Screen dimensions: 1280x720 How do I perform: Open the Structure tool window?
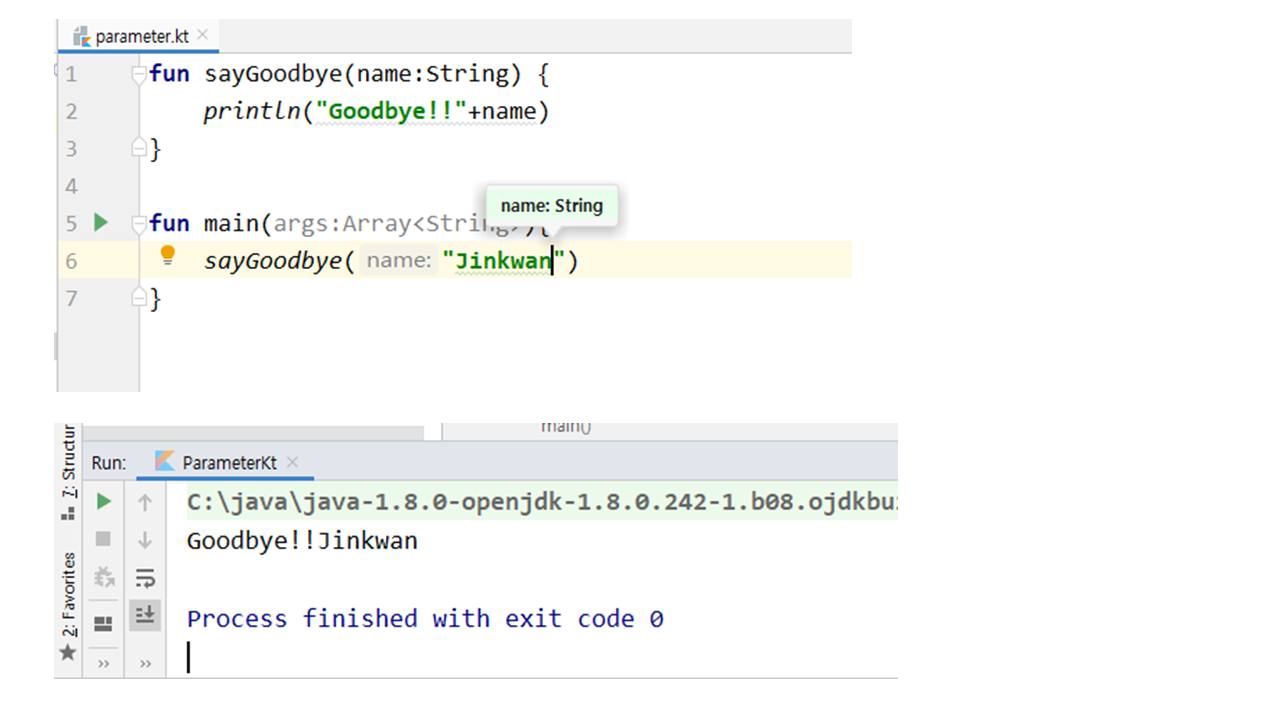point(68,470)
